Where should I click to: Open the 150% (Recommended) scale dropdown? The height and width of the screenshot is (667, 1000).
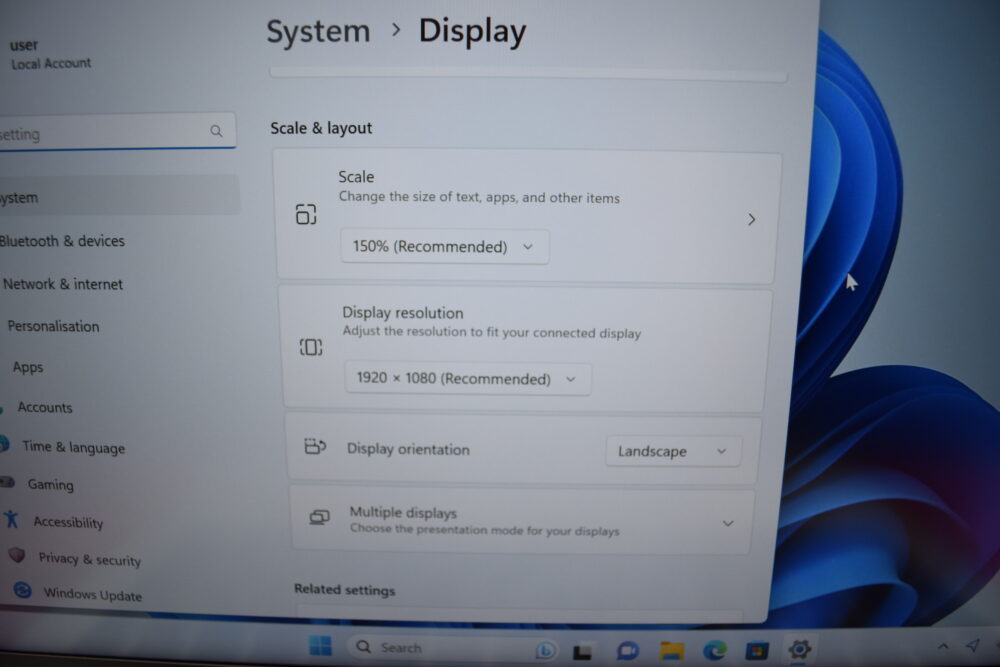(445, 247)
